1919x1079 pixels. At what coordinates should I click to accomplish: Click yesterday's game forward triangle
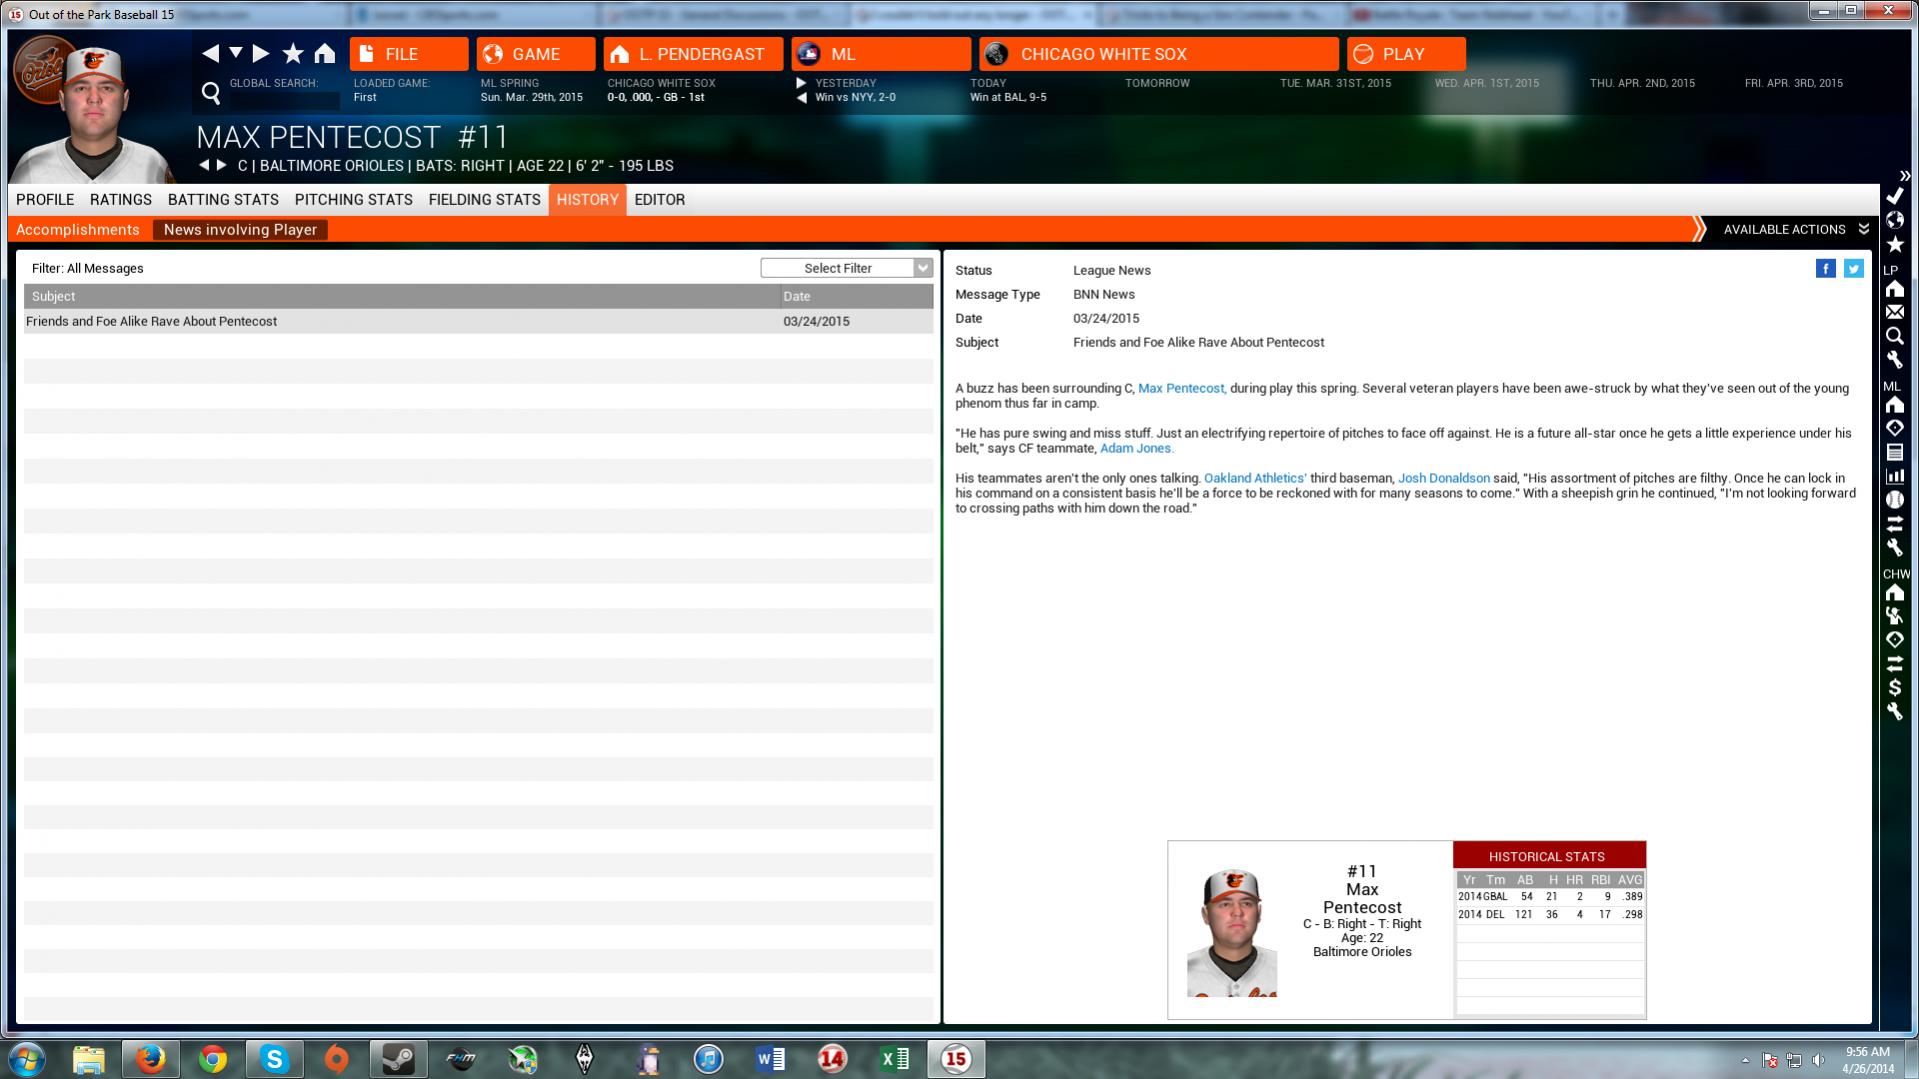801,83
